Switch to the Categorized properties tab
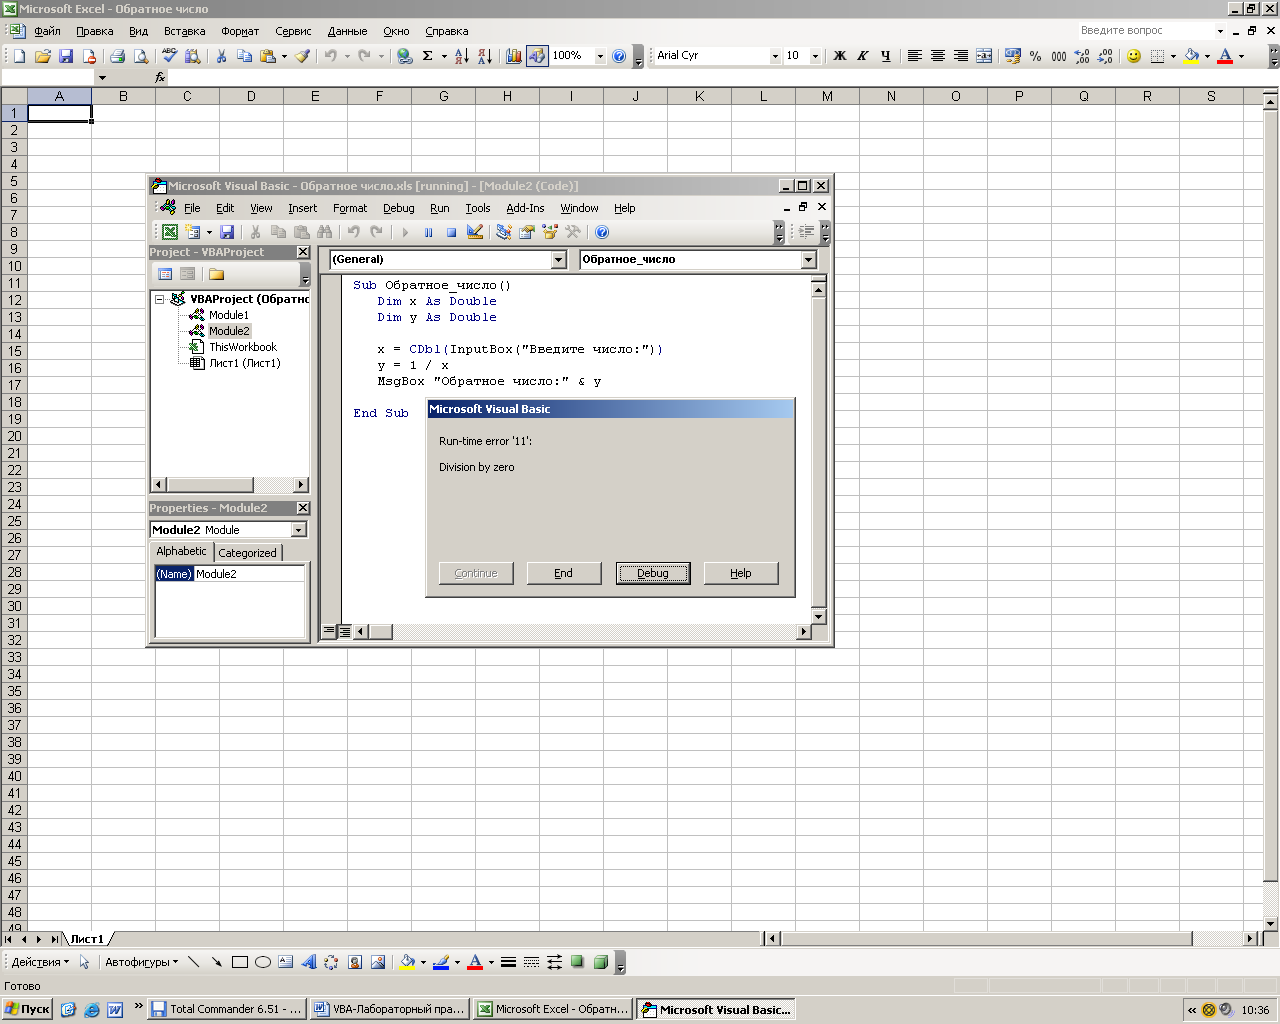This screenshot has height=1024, width=1280. 248,553
